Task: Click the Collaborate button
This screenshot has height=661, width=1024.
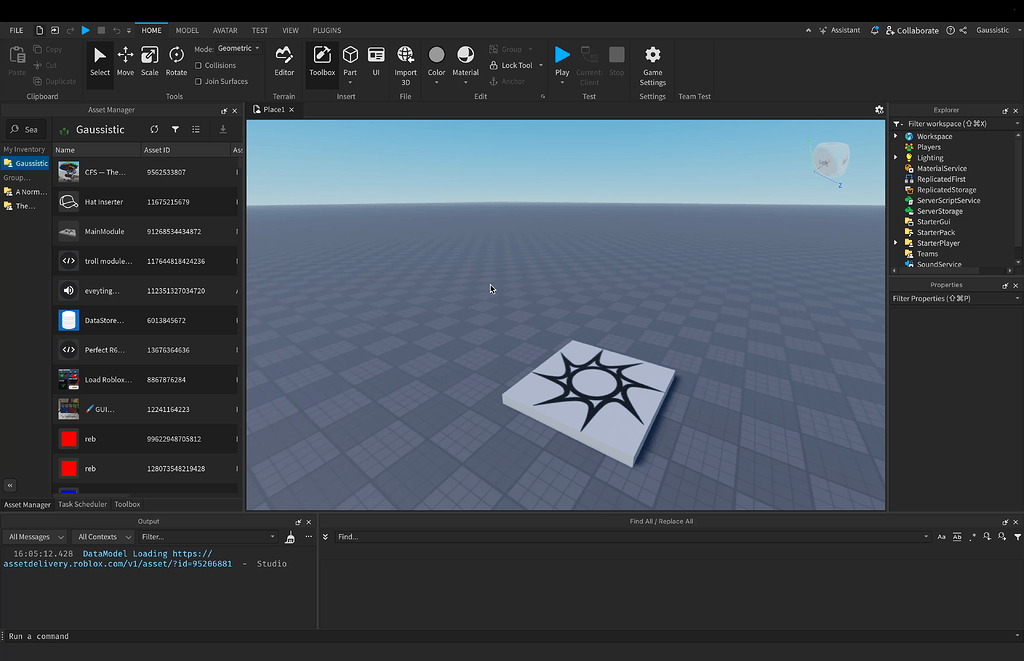Action: coord(910,30)
